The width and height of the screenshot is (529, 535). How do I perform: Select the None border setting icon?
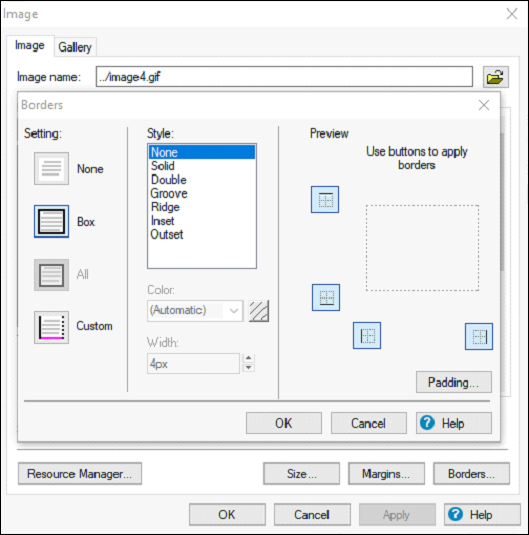coord(51,169)
